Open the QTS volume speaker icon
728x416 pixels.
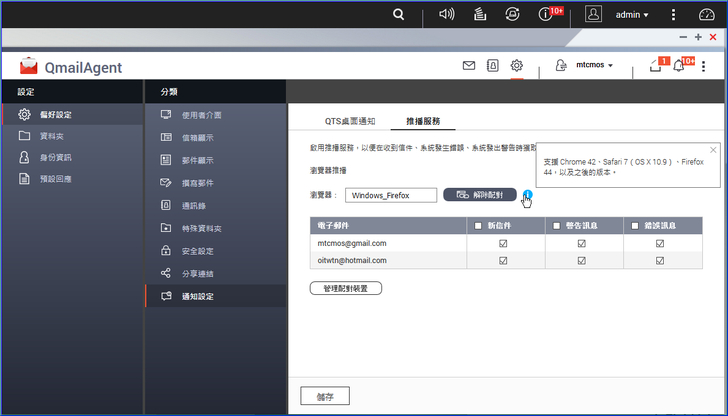[447, 15]
